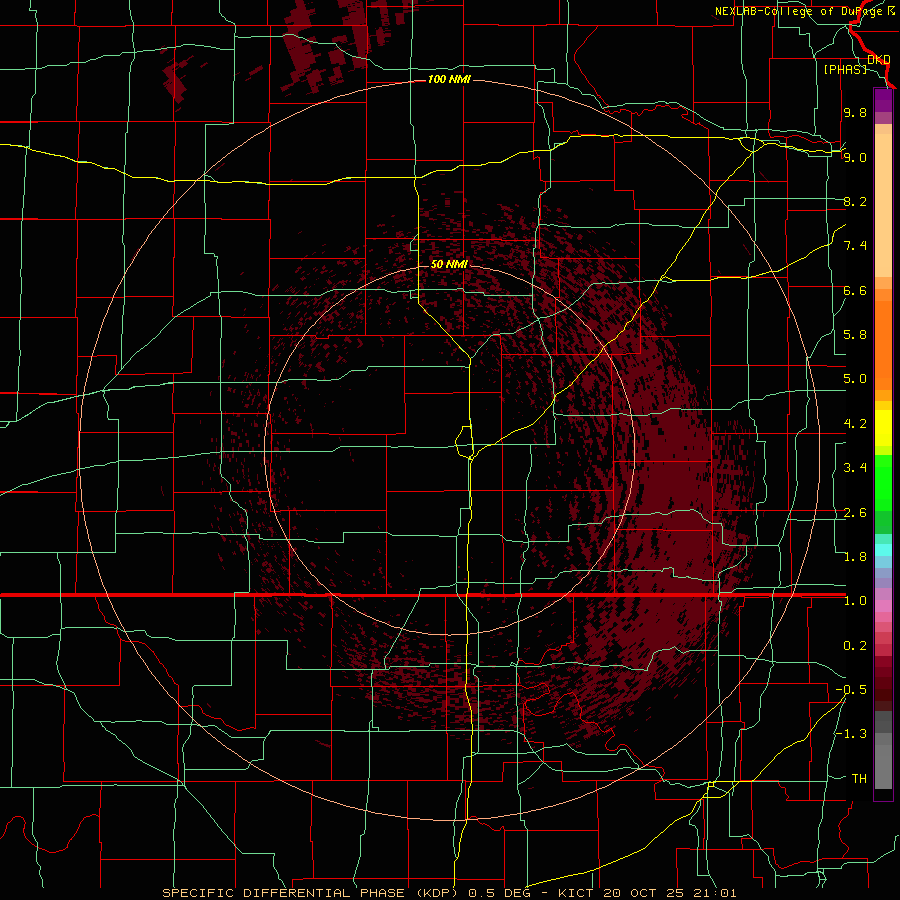Click the 9.8 value on the scale

855,112
